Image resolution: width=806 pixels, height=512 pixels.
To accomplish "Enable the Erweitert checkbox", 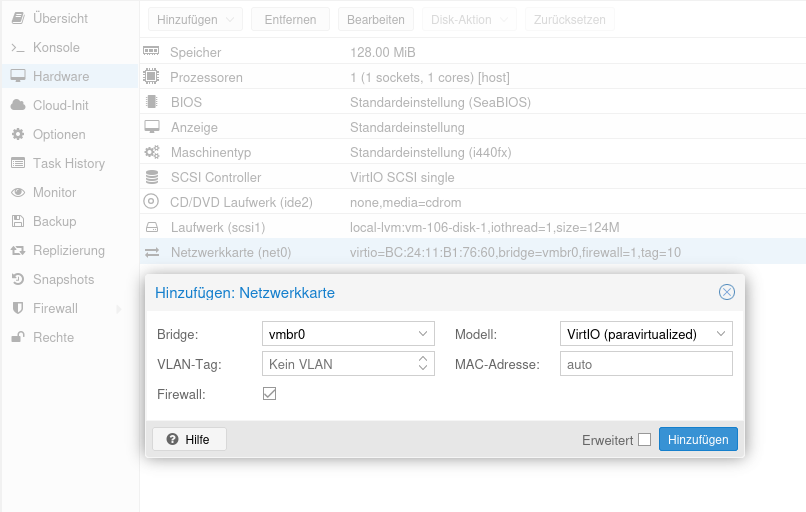I will [x=644, y=439].
